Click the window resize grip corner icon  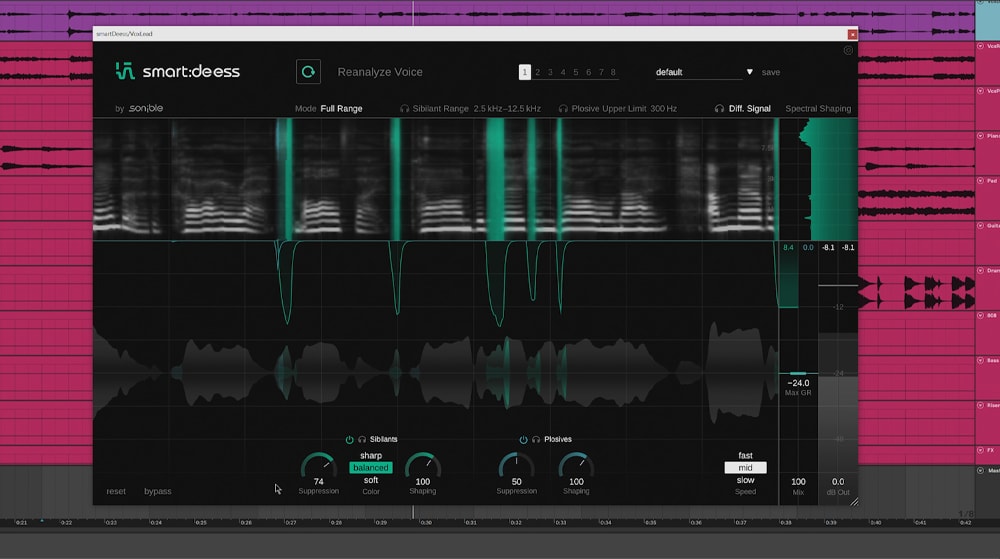pos(854,502)
